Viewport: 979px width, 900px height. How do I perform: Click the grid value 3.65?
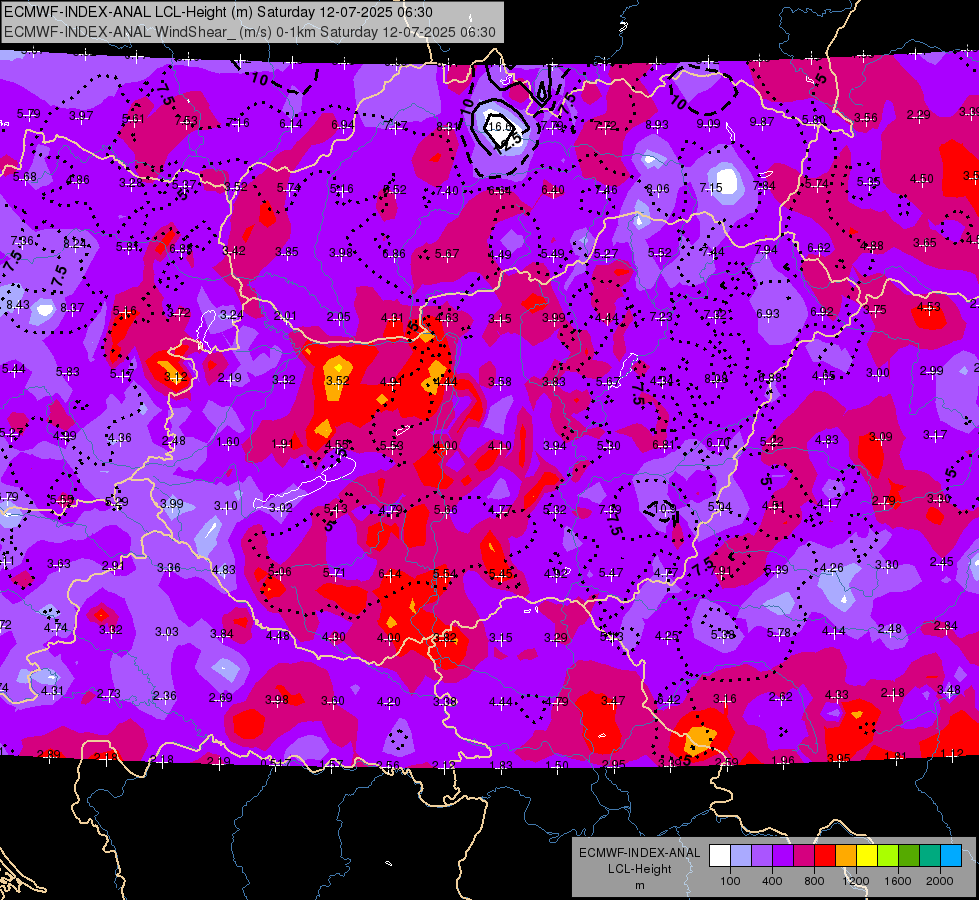[925, 242]
